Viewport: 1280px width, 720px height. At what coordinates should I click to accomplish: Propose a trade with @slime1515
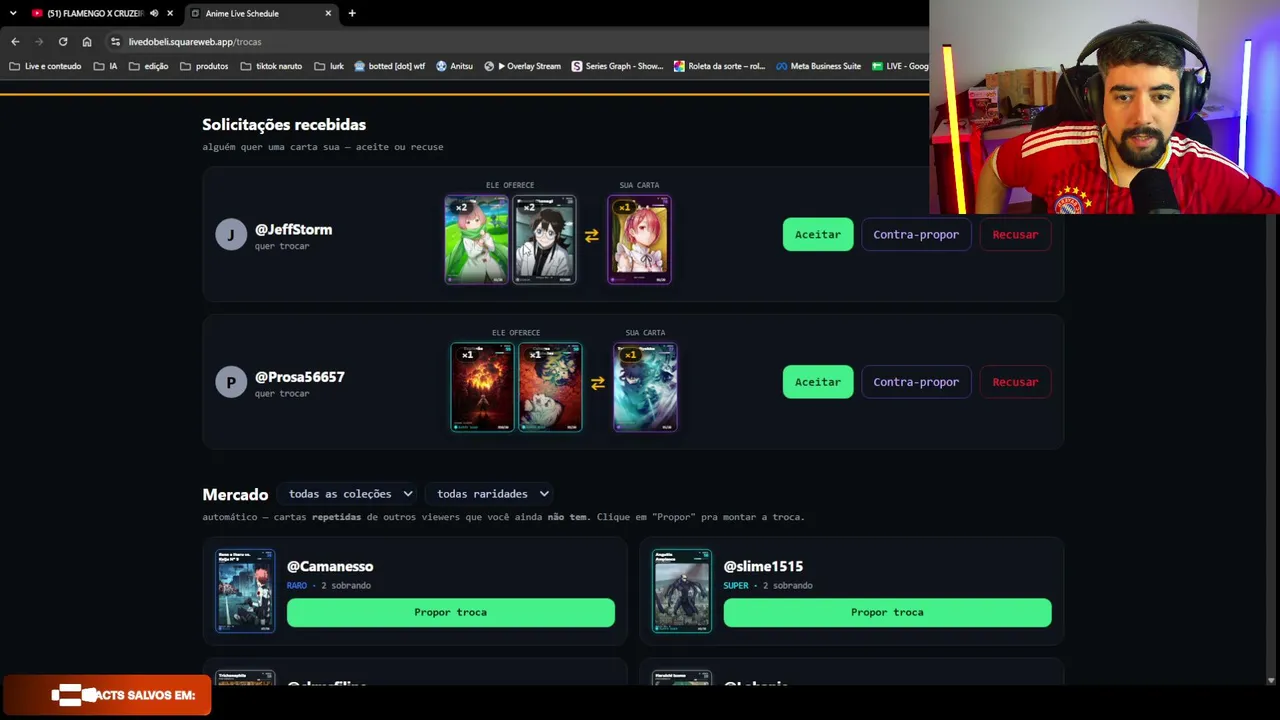click(887, 612)
